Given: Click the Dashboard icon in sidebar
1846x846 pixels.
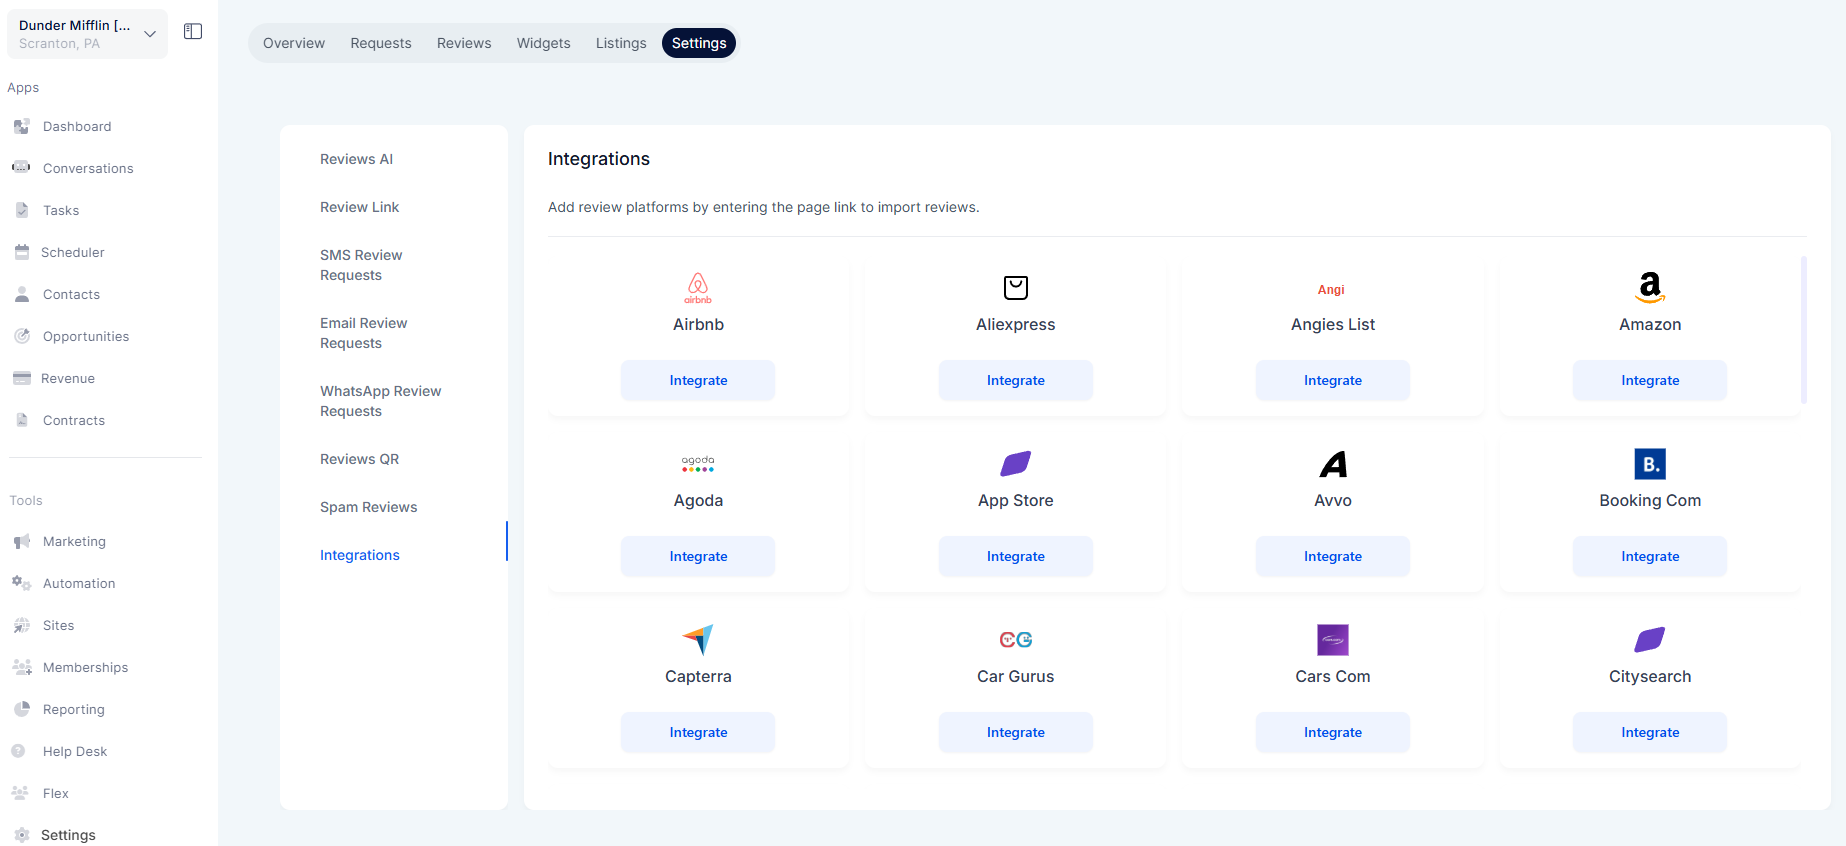Looking at the screenshot, I should 21,127.
